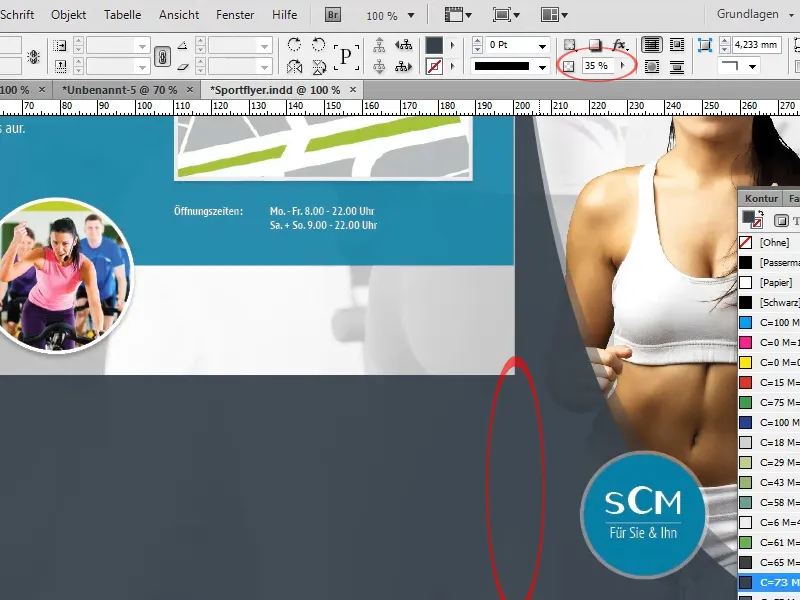The width and height of the screenshot is (800, 600).
Task: Open the view options dropdown
Action: click(x=458, y=15)
